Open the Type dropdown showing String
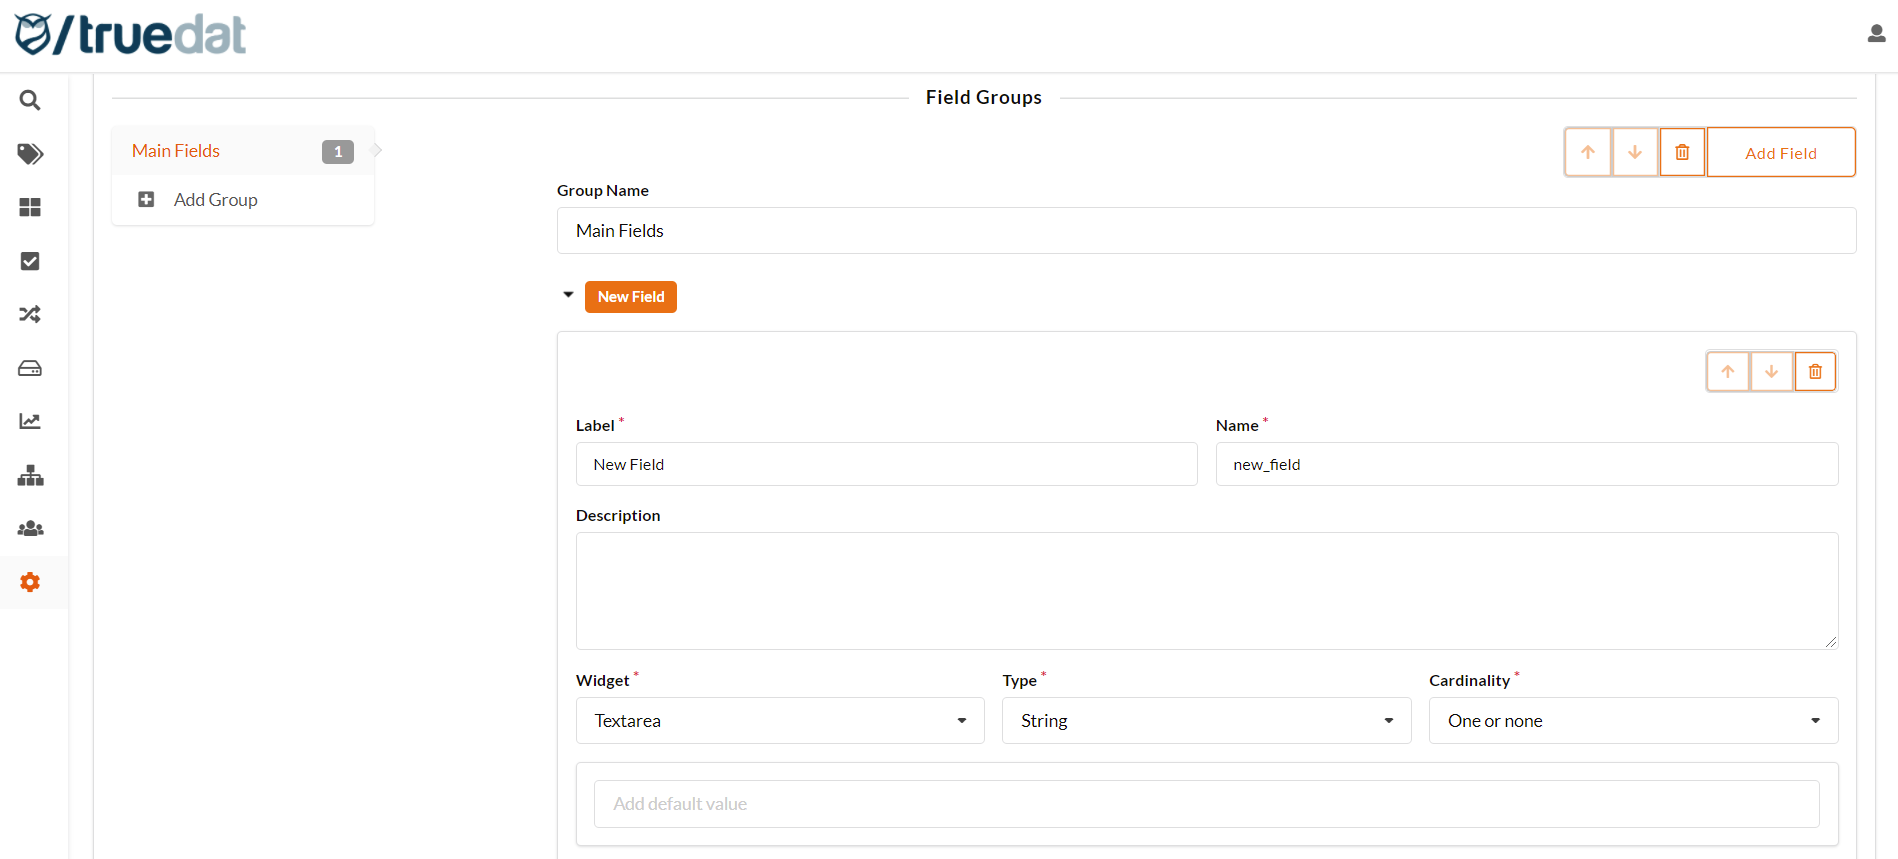The width and height of the screenshot is (1898, 859). [x=1206, y=721]
